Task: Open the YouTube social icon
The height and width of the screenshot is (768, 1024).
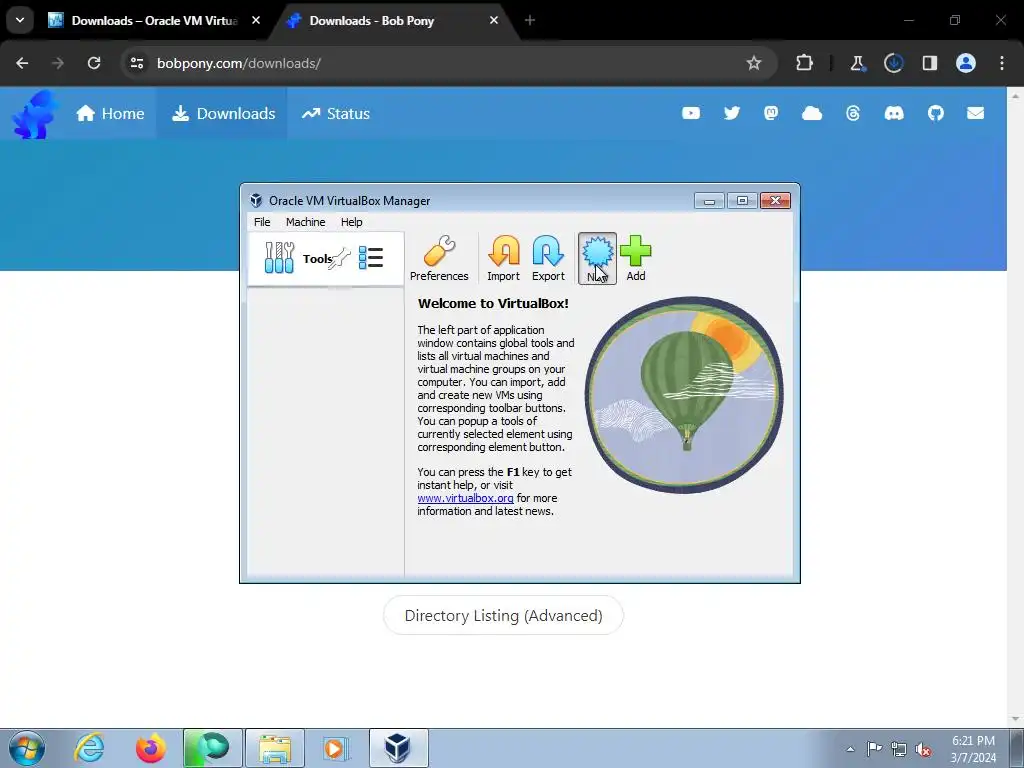Action: [x=691, y=114]
